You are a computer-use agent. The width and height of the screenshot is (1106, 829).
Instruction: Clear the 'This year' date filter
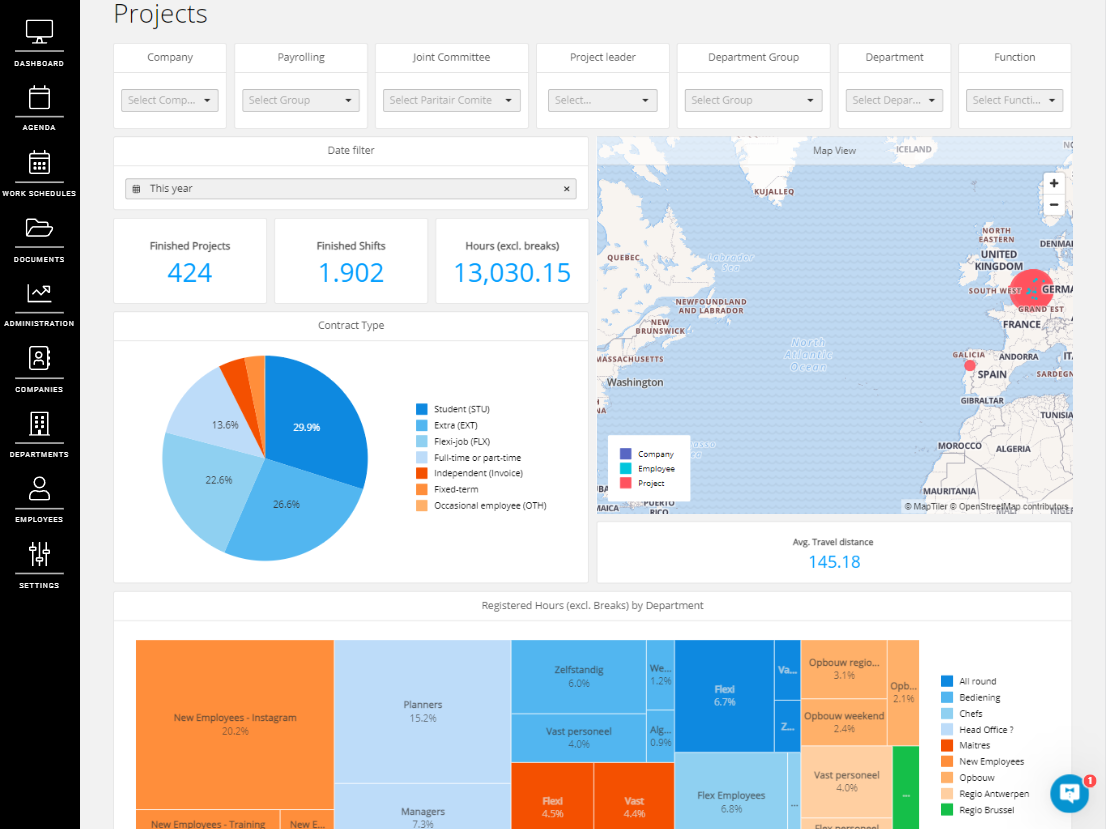[566, 188]
